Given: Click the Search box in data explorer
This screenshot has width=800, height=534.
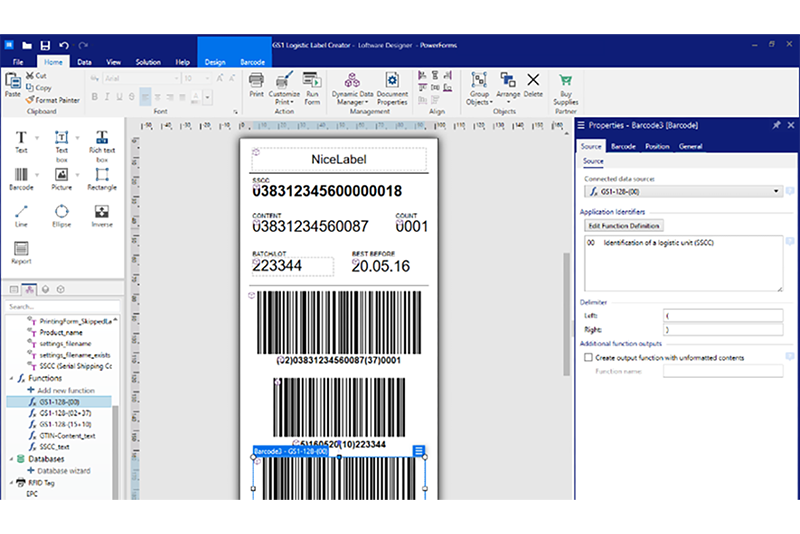Looking at the screenshot, I should (63, 307).
